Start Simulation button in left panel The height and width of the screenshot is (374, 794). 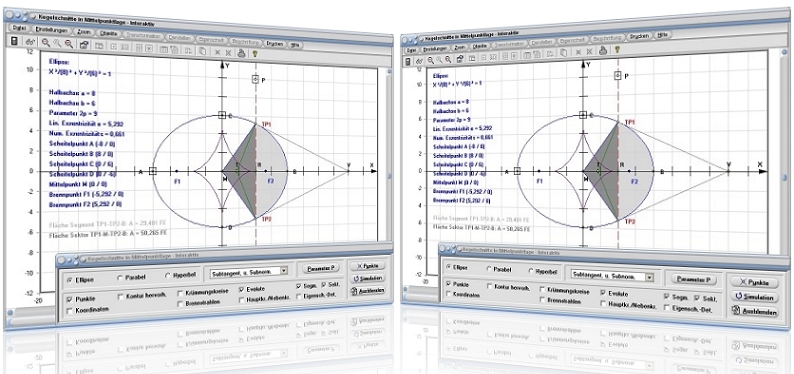point(367,278)
